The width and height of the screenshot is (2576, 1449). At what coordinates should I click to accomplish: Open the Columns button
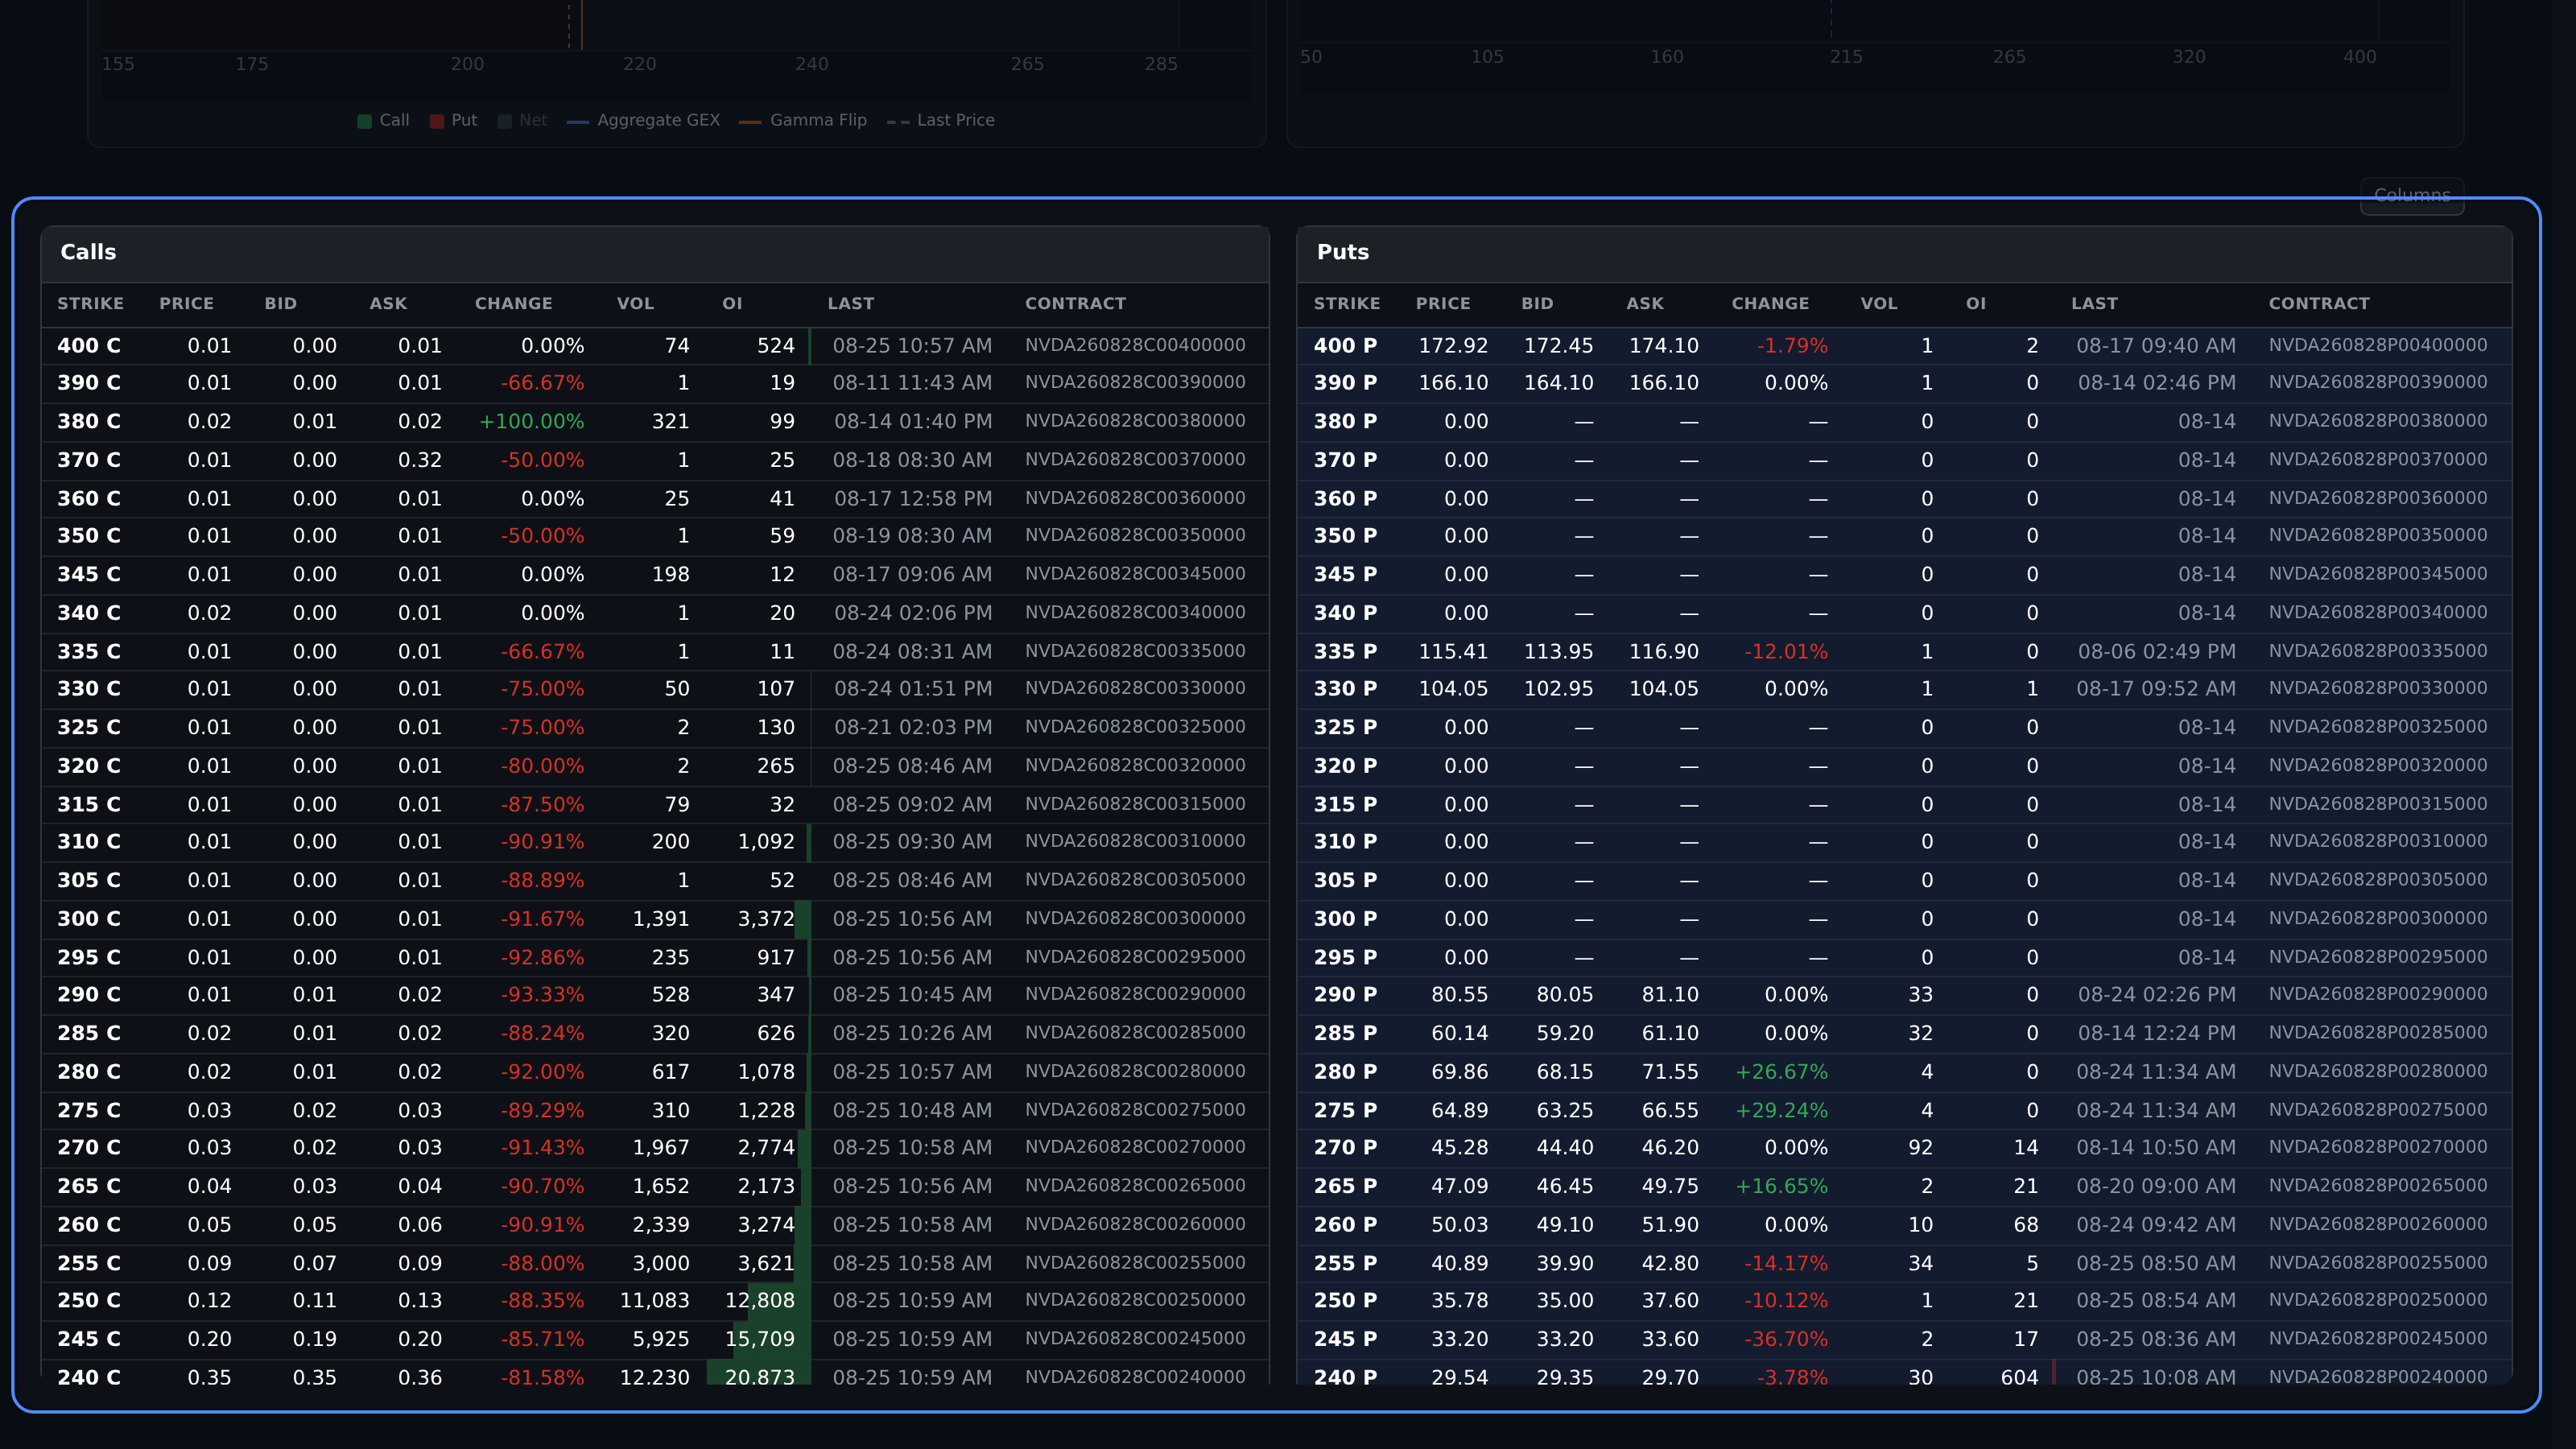tap(2412, 195)
